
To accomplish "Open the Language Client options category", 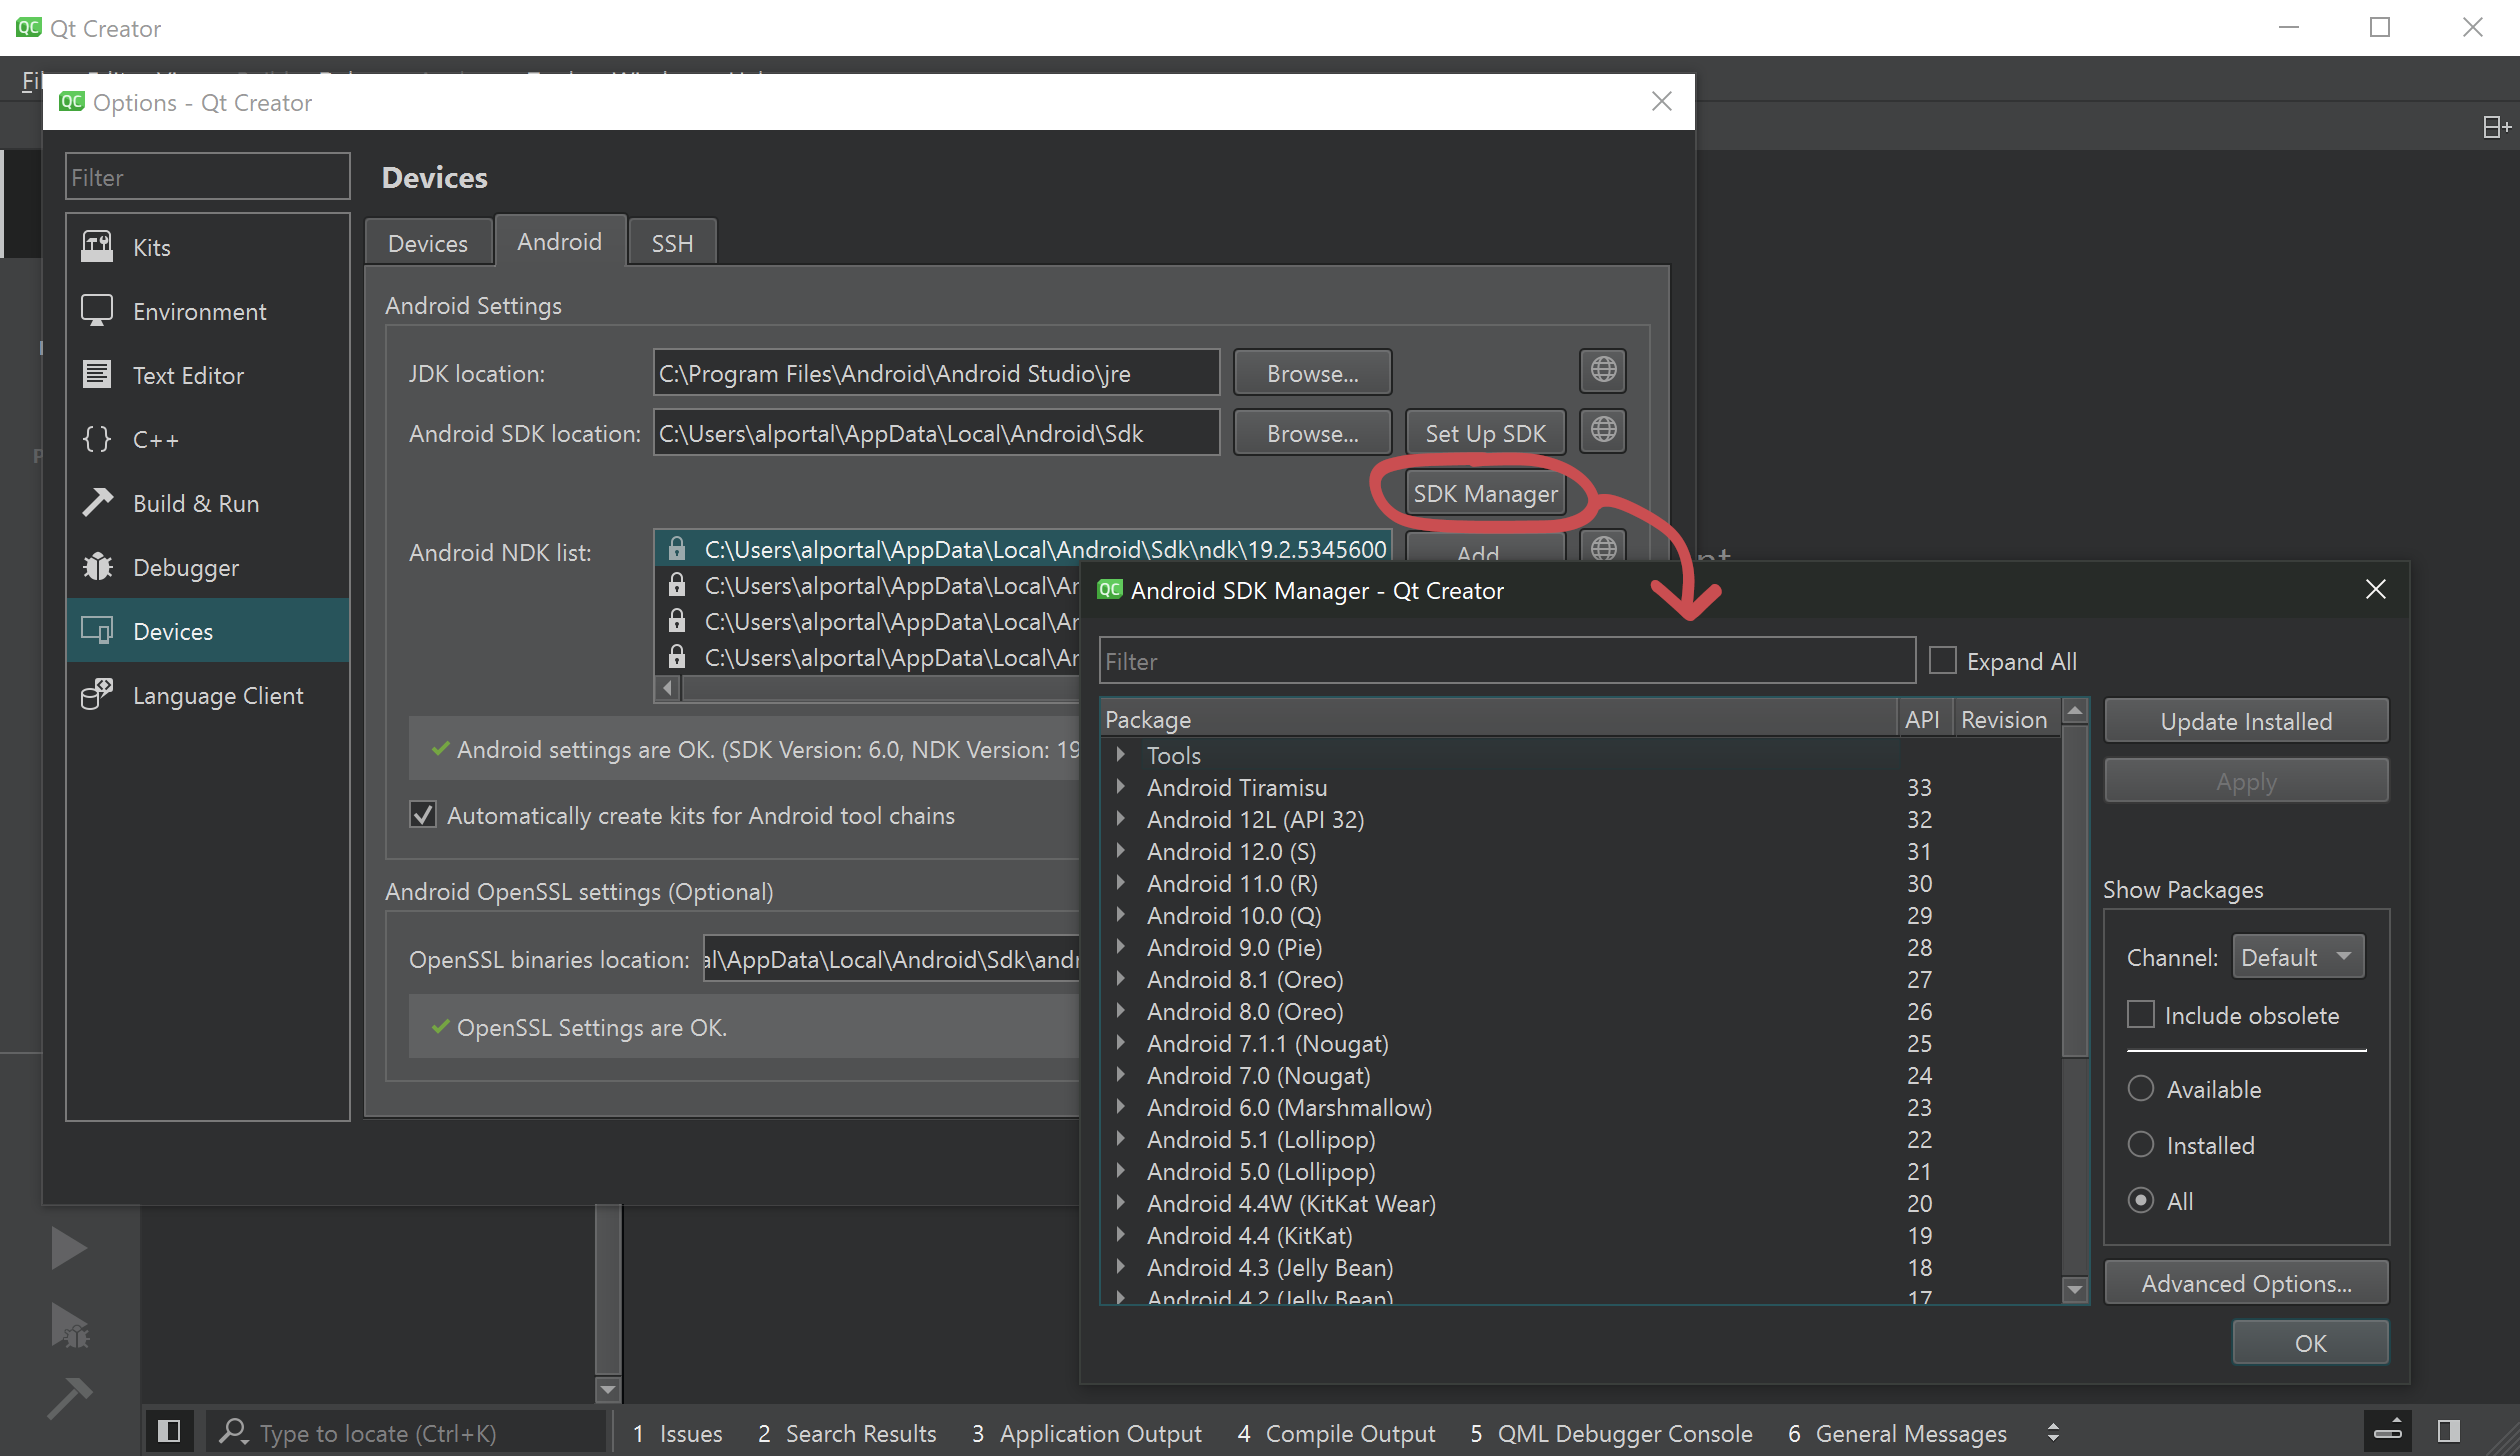I will 208,695.
